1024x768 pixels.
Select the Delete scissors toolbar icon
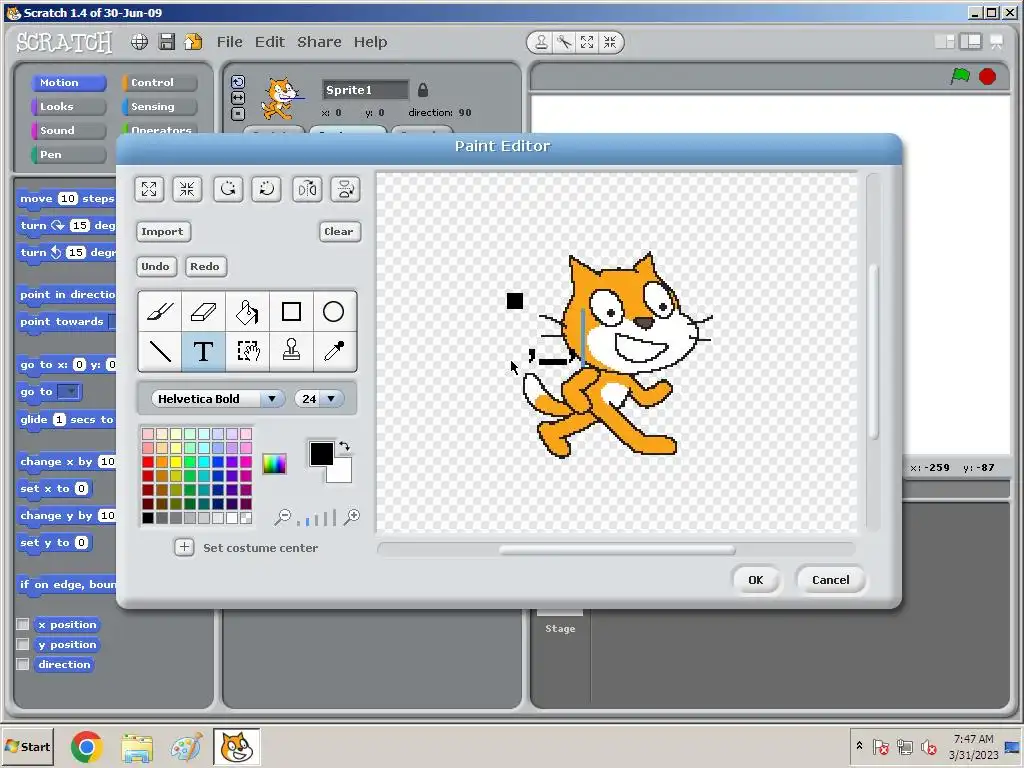point(564,42)
